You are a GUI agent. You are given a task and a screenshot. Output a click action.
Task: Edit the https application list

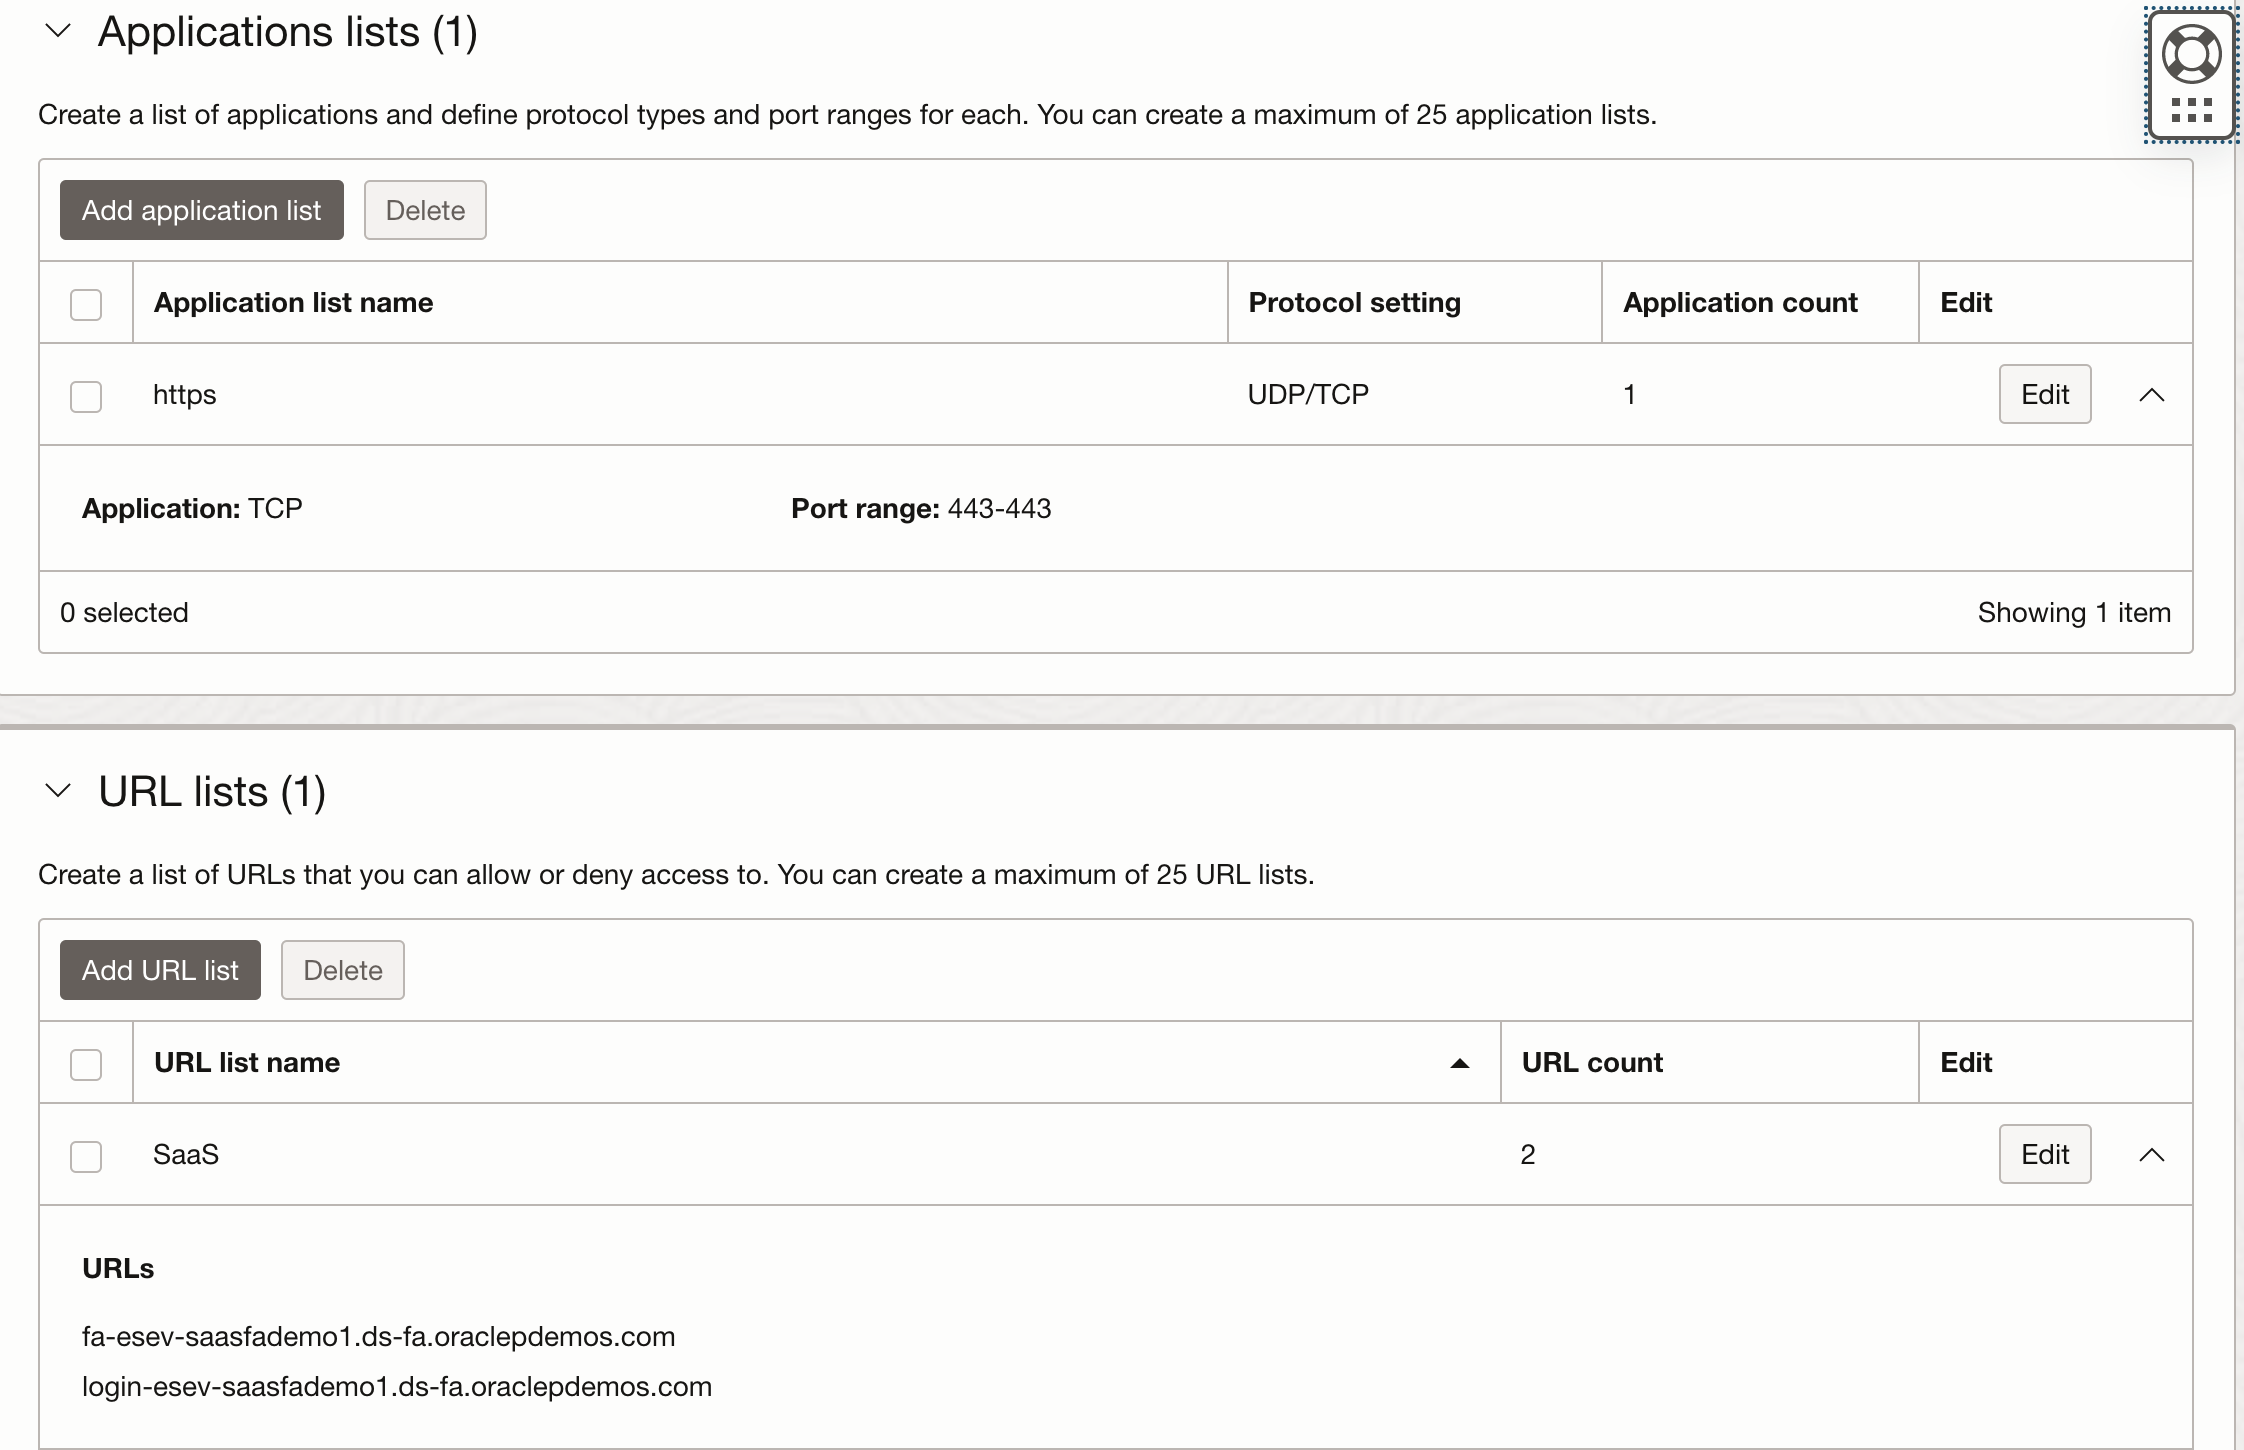point(2044,394)
